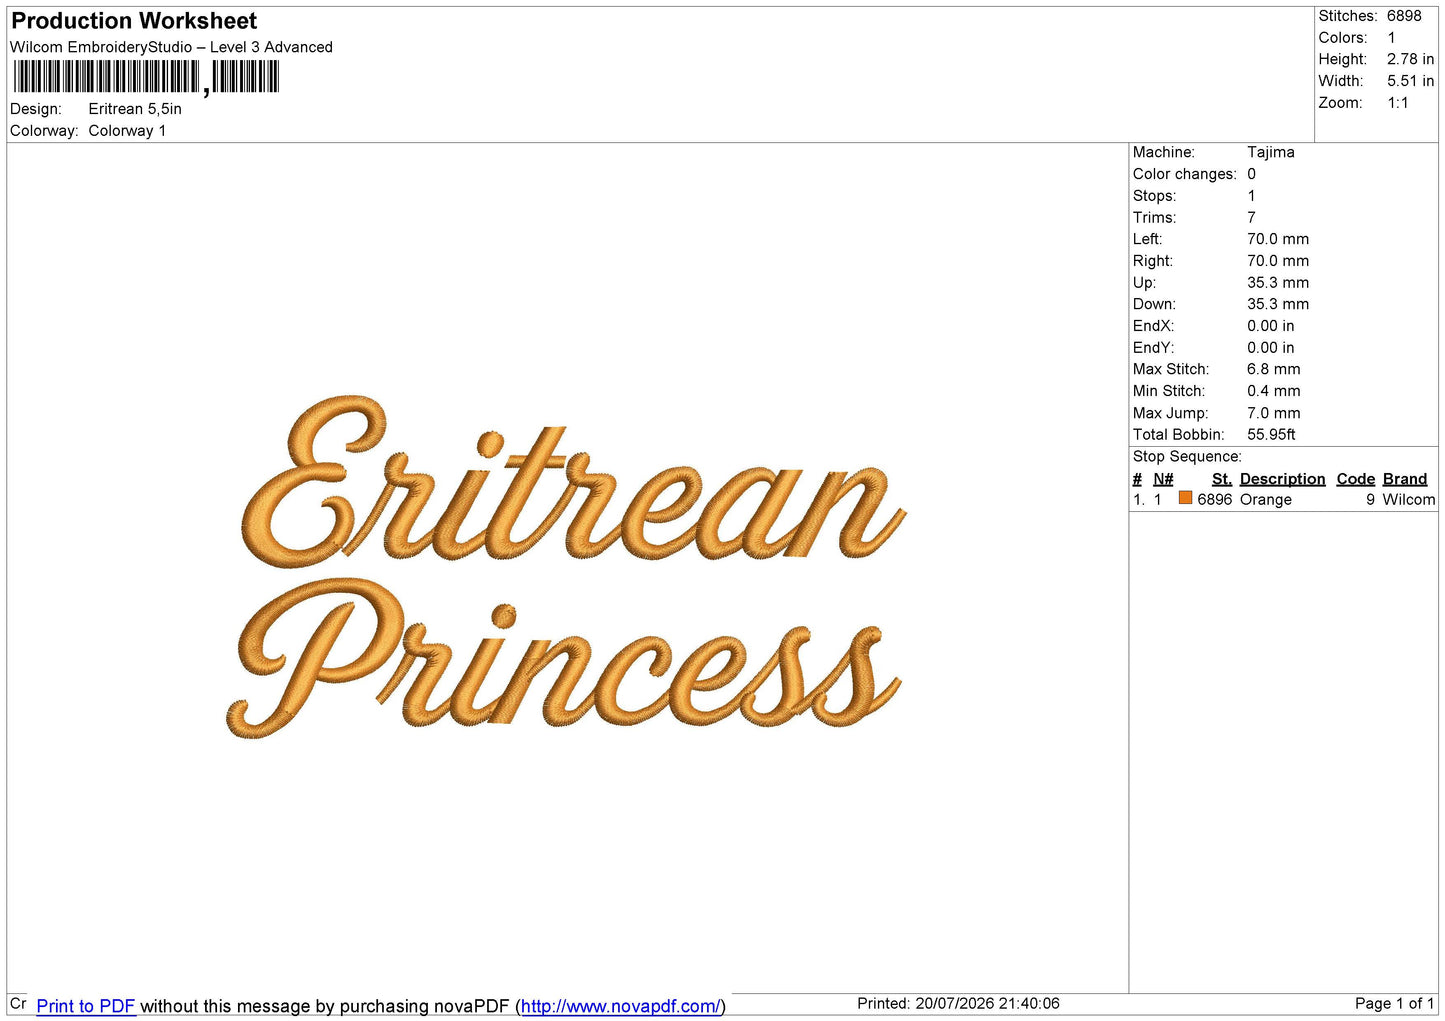Select the Colors value 1 in header
1445x1021 pixels.
click(1391, 38)
